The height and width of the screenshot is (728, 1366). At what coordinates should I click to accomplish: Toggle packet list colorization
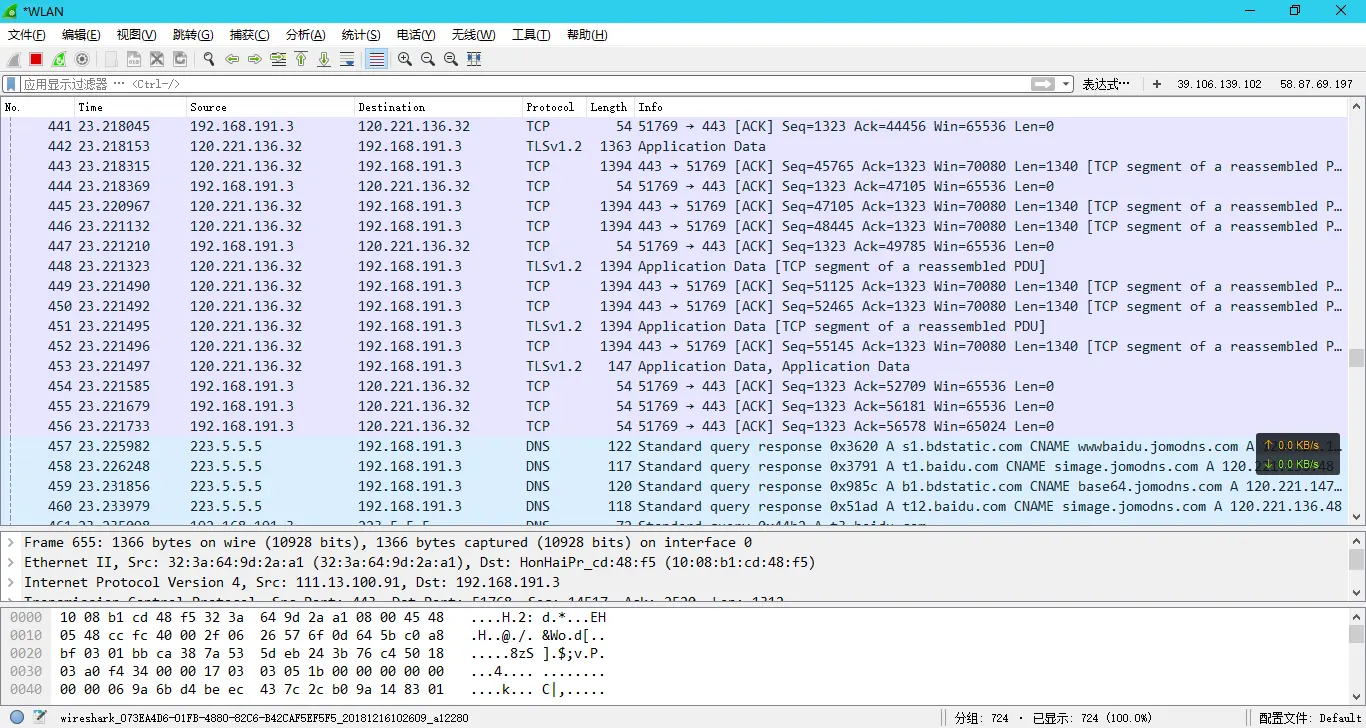click(x=376, y=59)
